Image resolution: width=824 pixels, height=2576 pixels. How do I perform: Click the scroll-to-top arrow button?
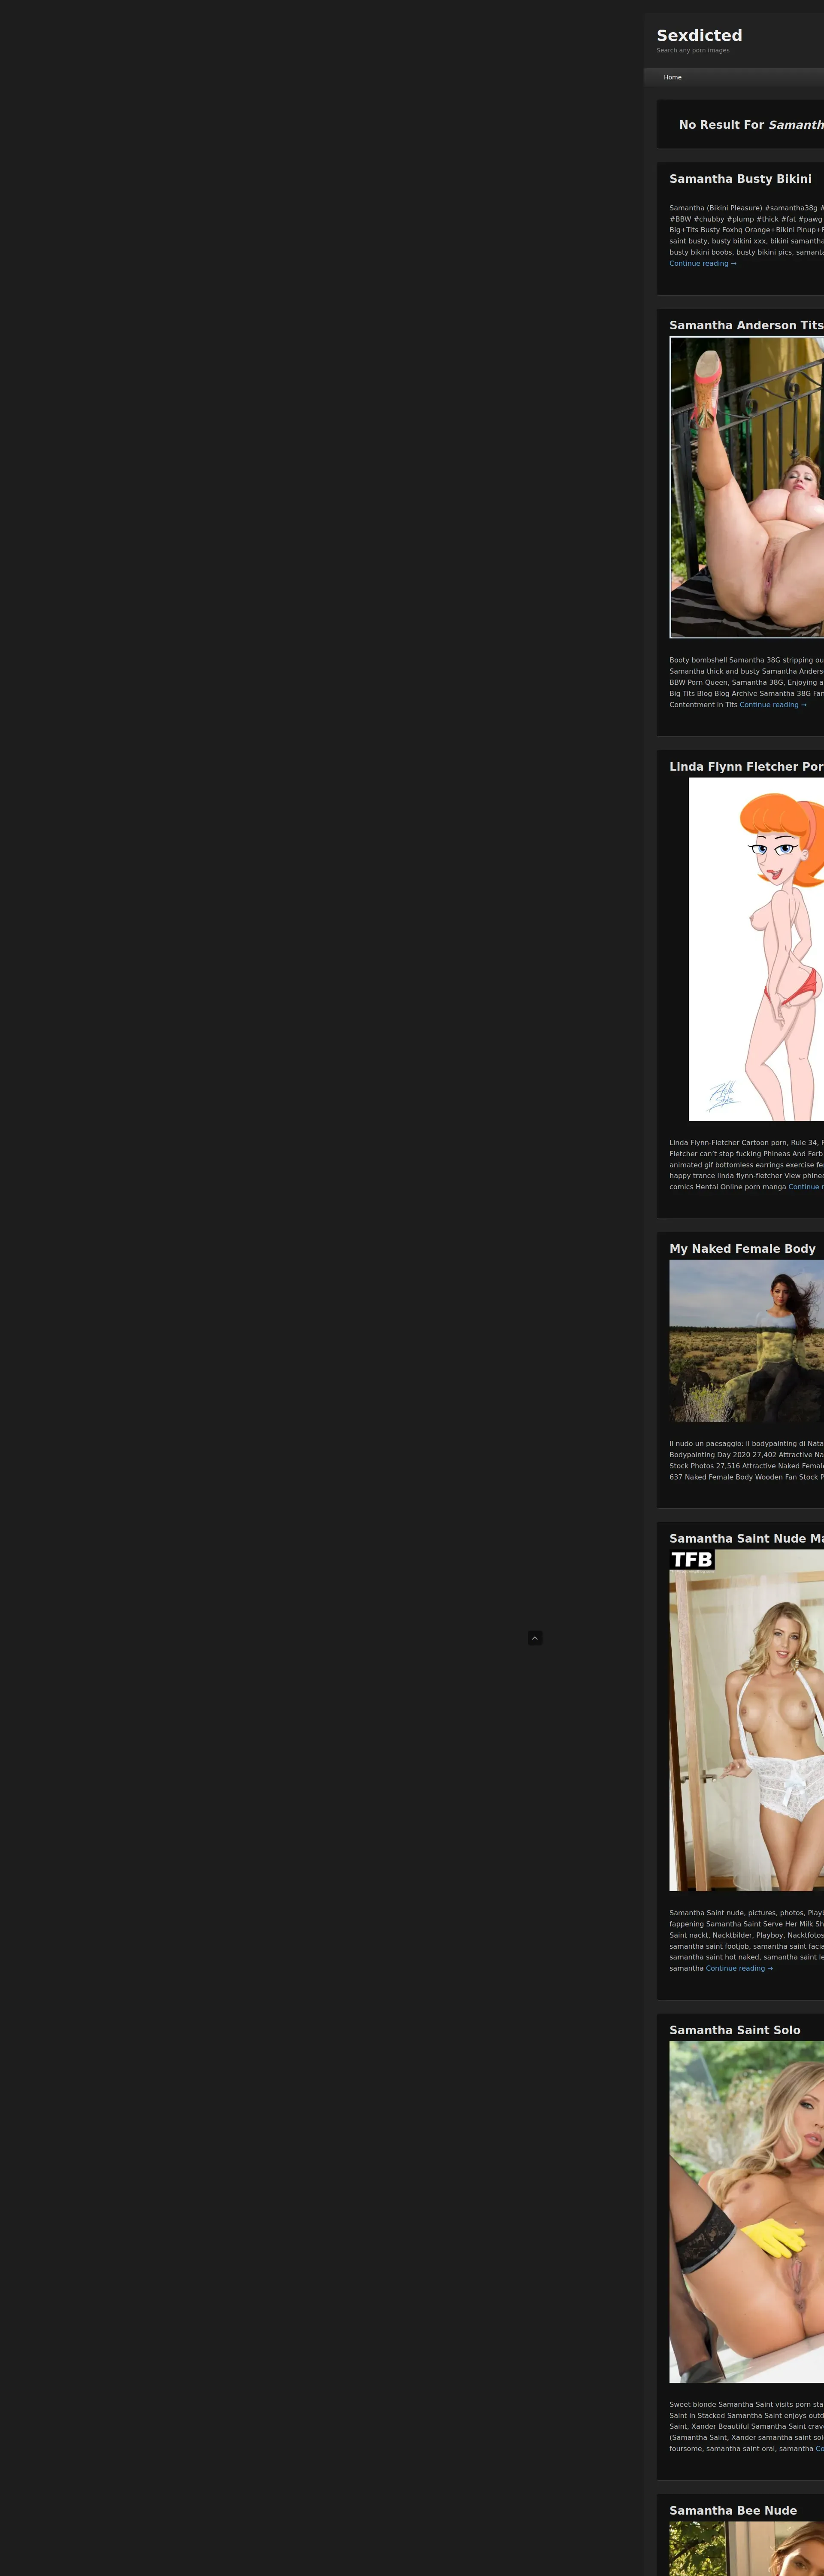click(535, 1638)
